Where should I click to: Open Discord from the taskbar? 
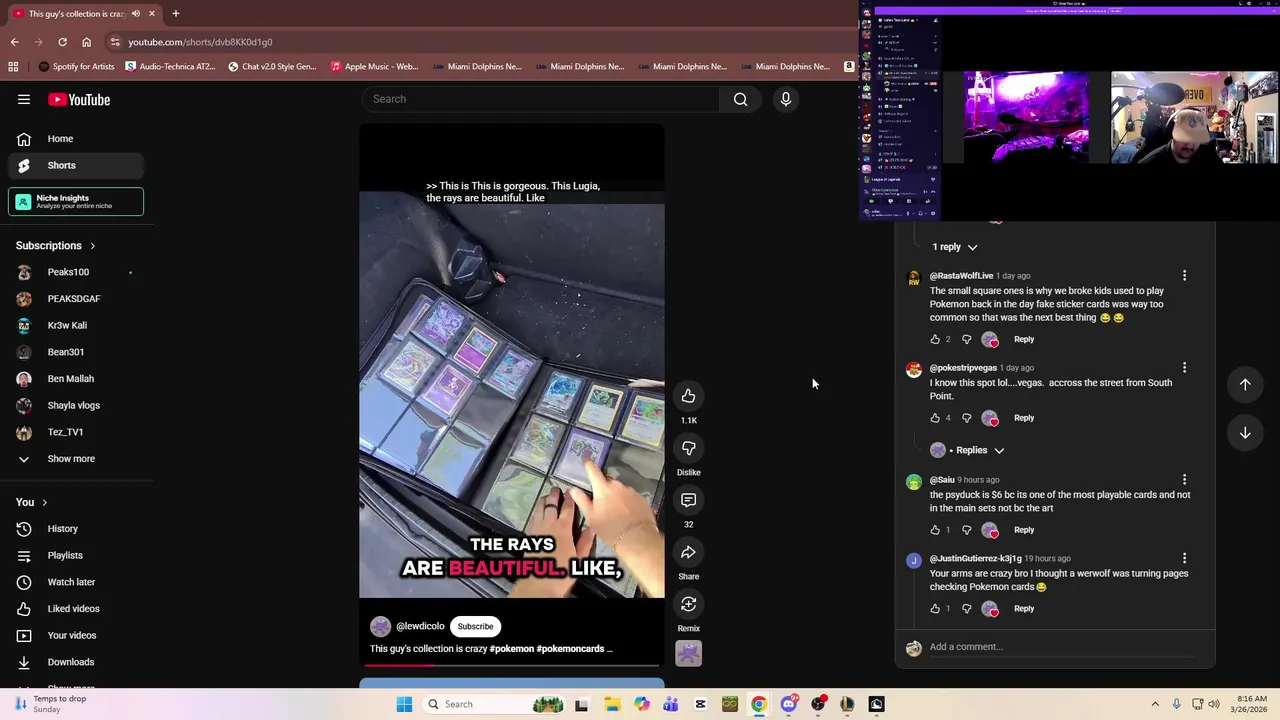click(x=788, y=704)
